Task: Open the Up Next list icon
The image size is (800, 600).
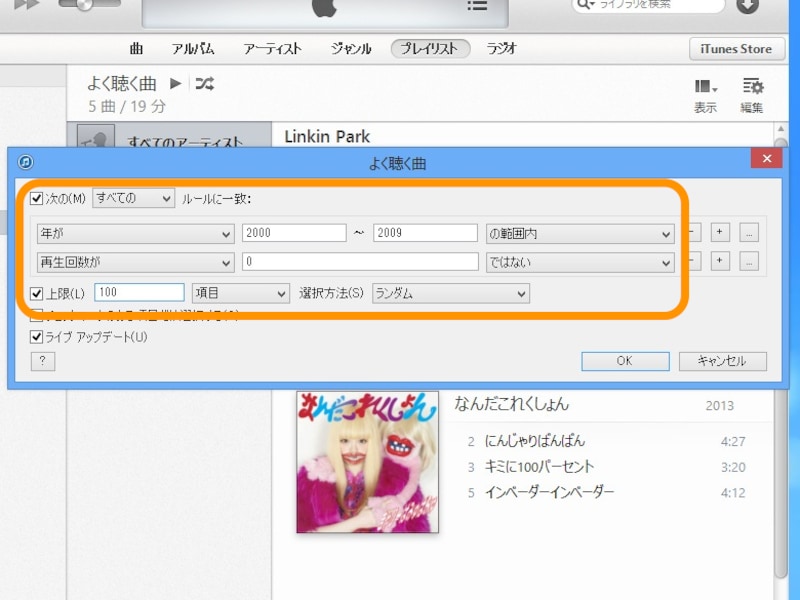Action: pos(477,6)
